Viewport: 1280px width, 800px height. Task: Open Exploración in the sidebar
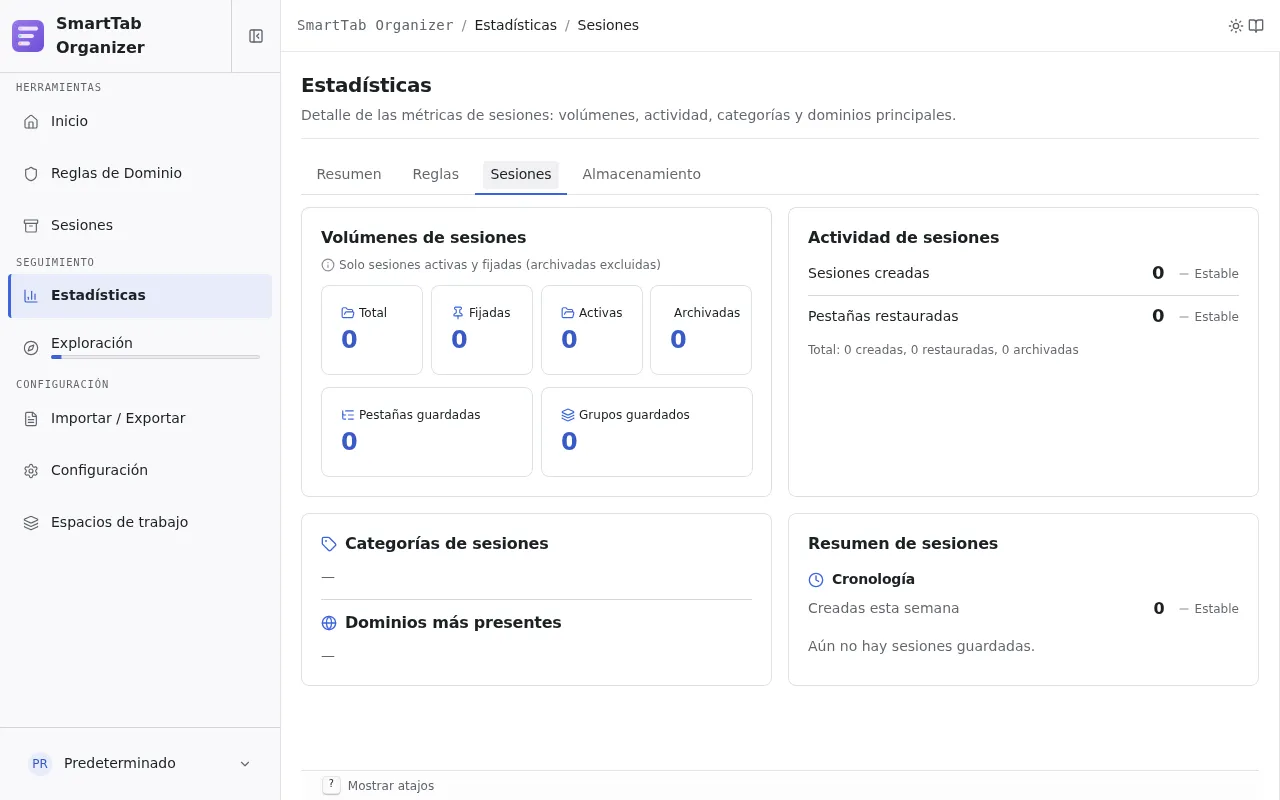click(x=140, y=347)
